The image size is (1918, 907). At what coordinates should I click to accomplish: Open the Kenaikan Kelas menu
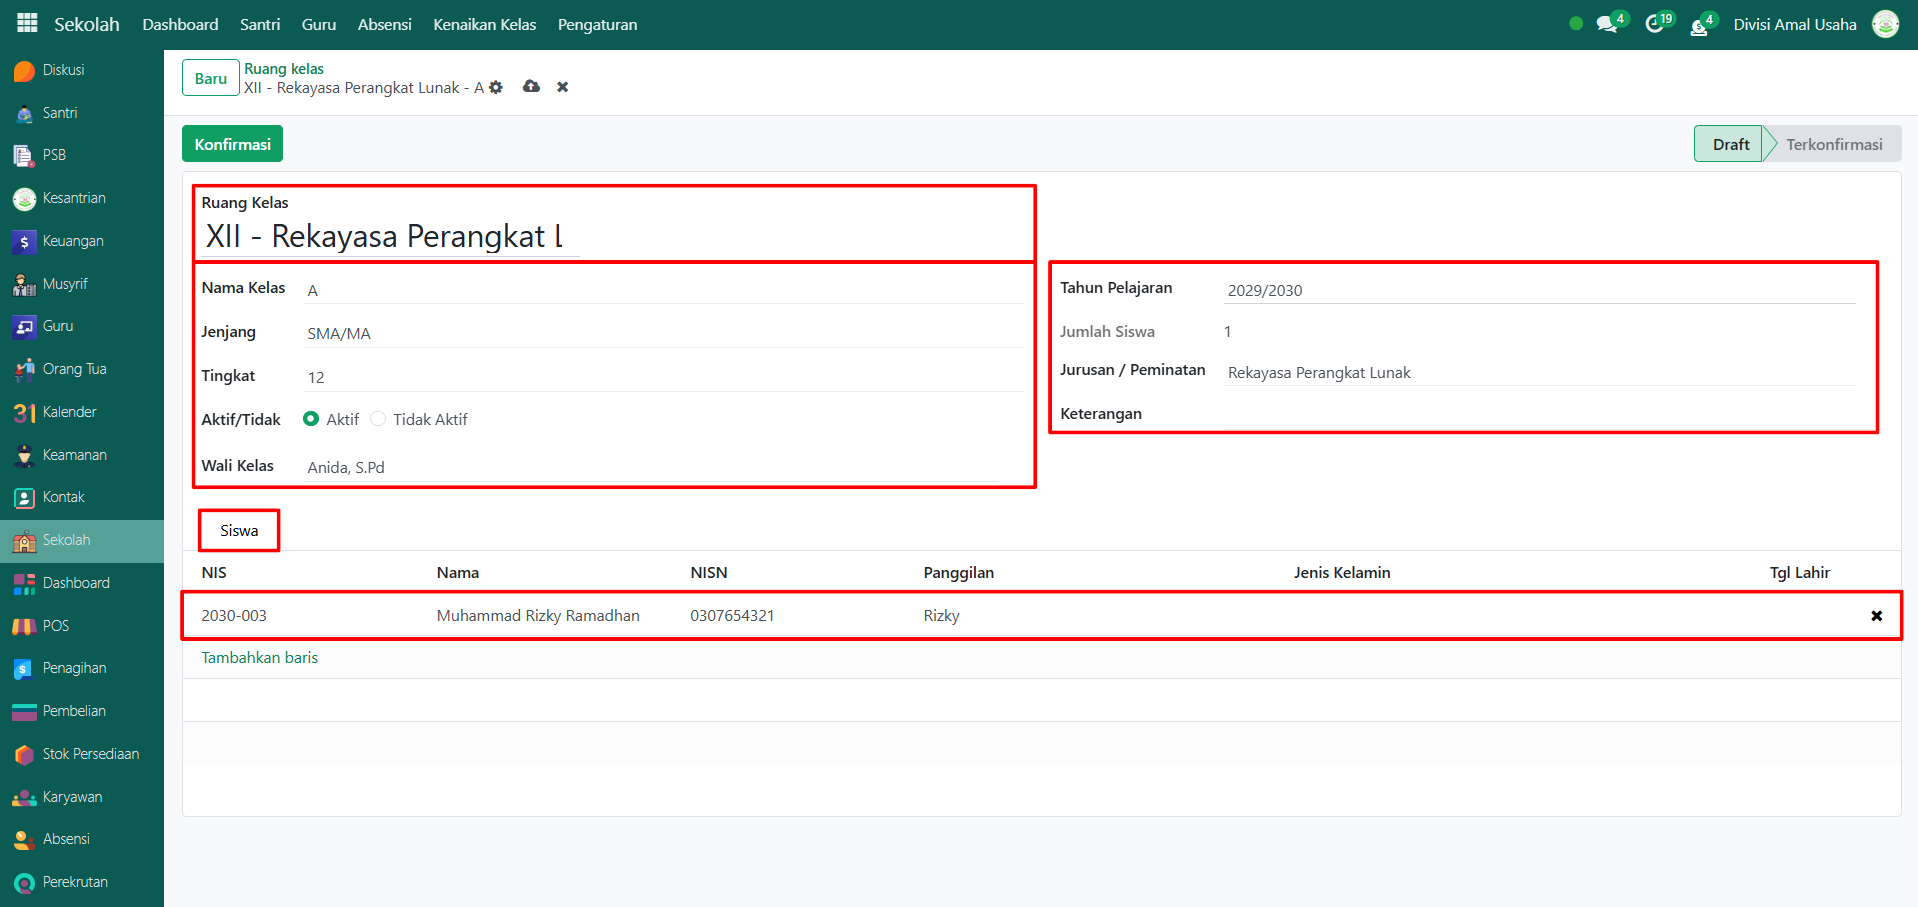(484, 24)
